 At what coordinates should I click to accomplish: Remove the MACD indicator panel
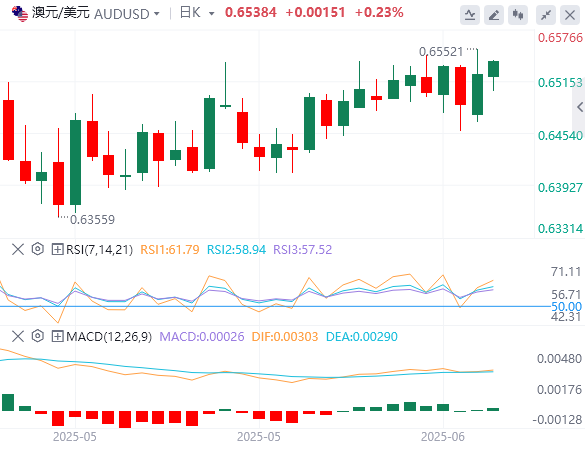18,336
